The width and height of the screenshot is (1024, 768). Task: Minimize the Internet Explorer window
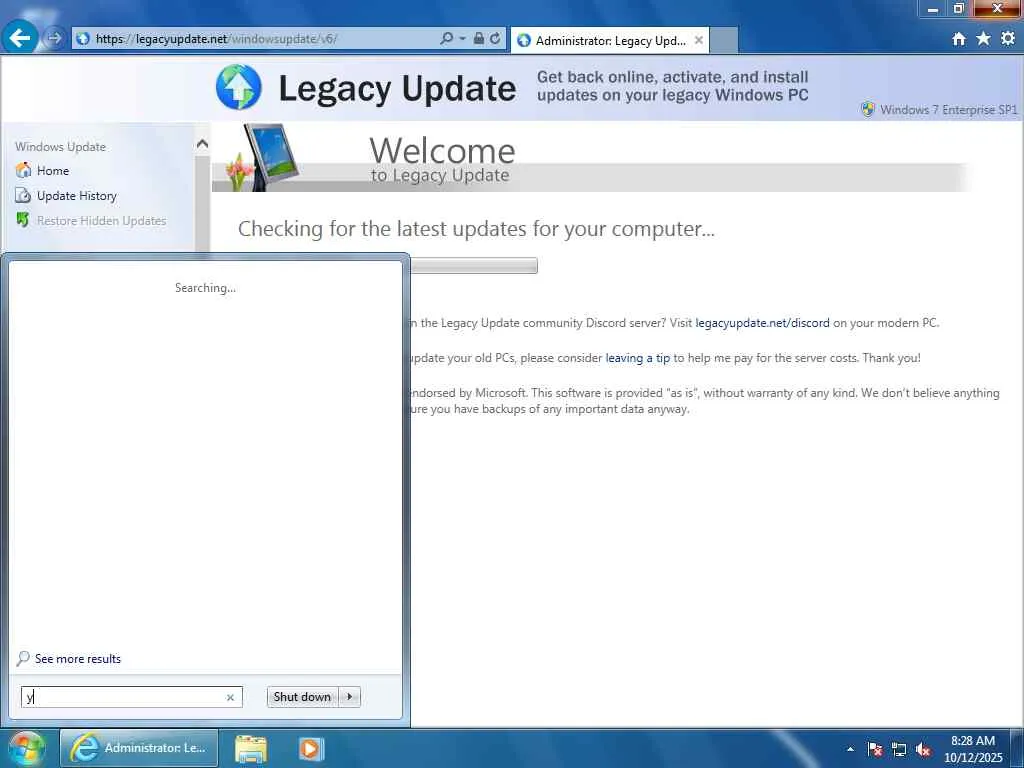pos(933,8)
